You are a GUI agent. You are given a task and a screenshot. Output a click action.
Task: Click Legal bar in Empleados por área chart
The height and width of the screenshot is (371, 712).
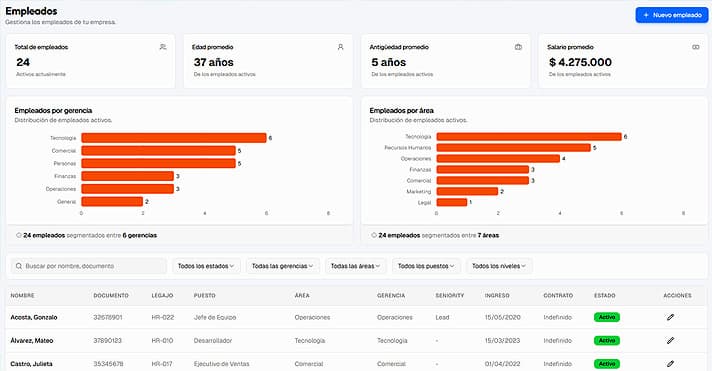click(x=452, y=202)
